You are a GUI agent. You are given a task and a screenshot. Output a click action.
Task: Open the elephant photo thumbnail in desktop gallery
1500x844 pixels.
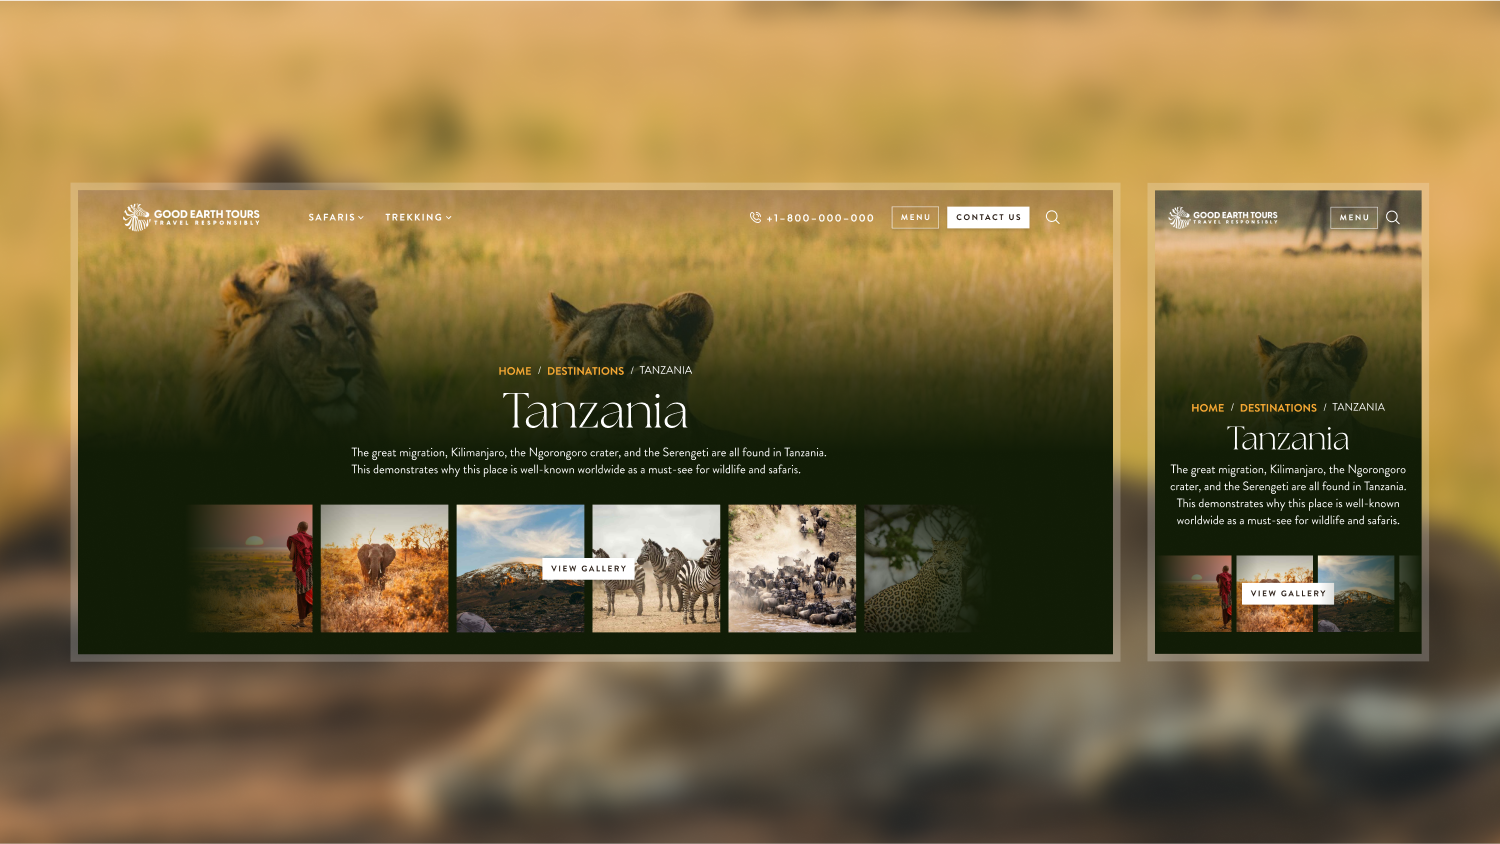click(x=384, y=568)
